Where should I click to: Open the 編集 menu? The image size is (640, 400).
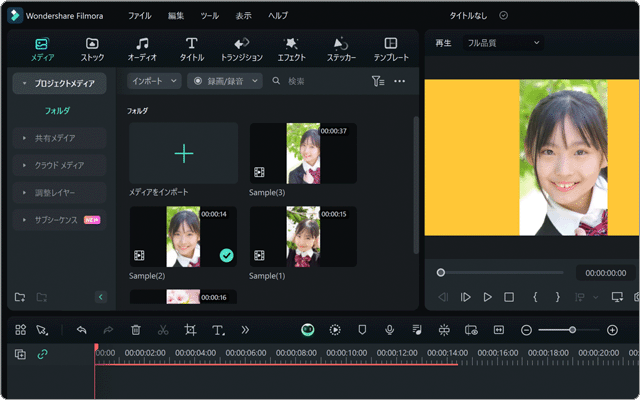point(176,16)
